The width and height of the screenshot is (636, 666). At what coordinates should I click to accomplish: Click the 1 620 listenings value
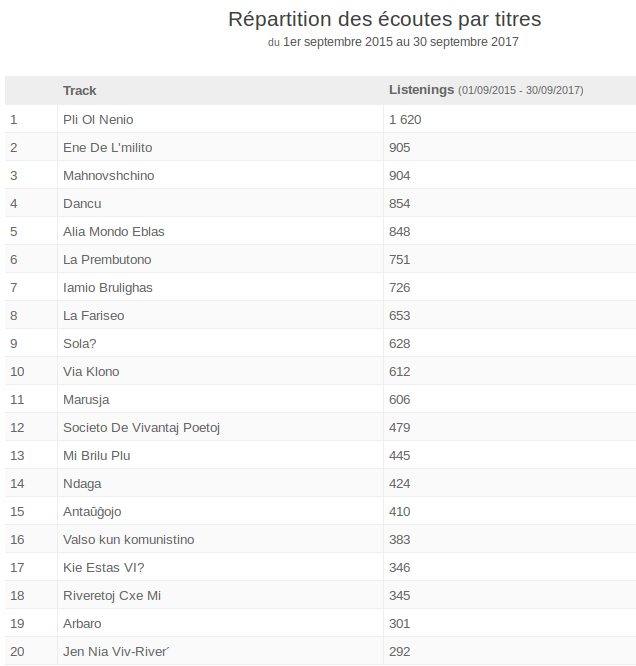click(x=405, y=119)
